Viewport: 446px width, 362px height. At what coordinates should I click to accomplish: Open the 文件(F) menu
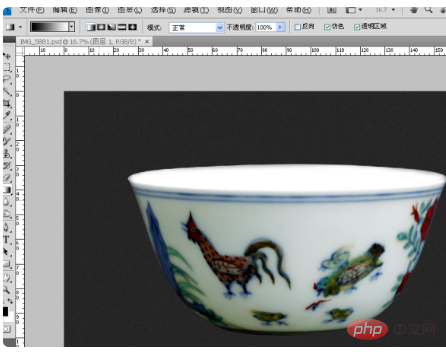click(32, 10)
